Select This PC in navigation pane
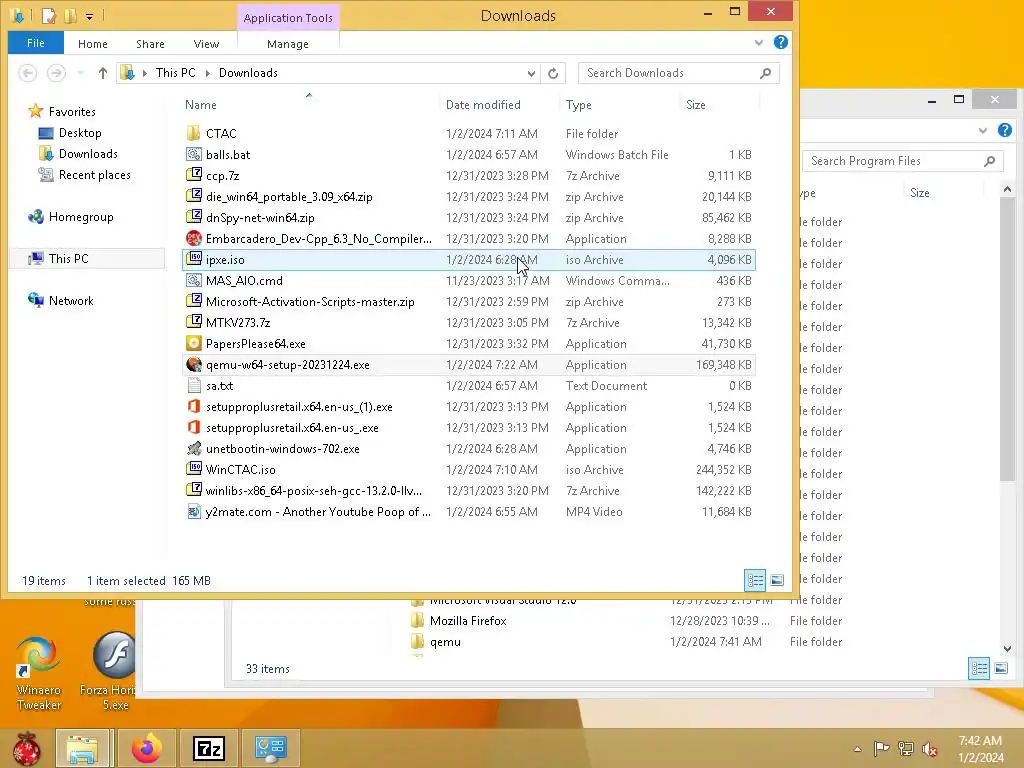Screen dimensions: 1024x768 coord(68,259)
